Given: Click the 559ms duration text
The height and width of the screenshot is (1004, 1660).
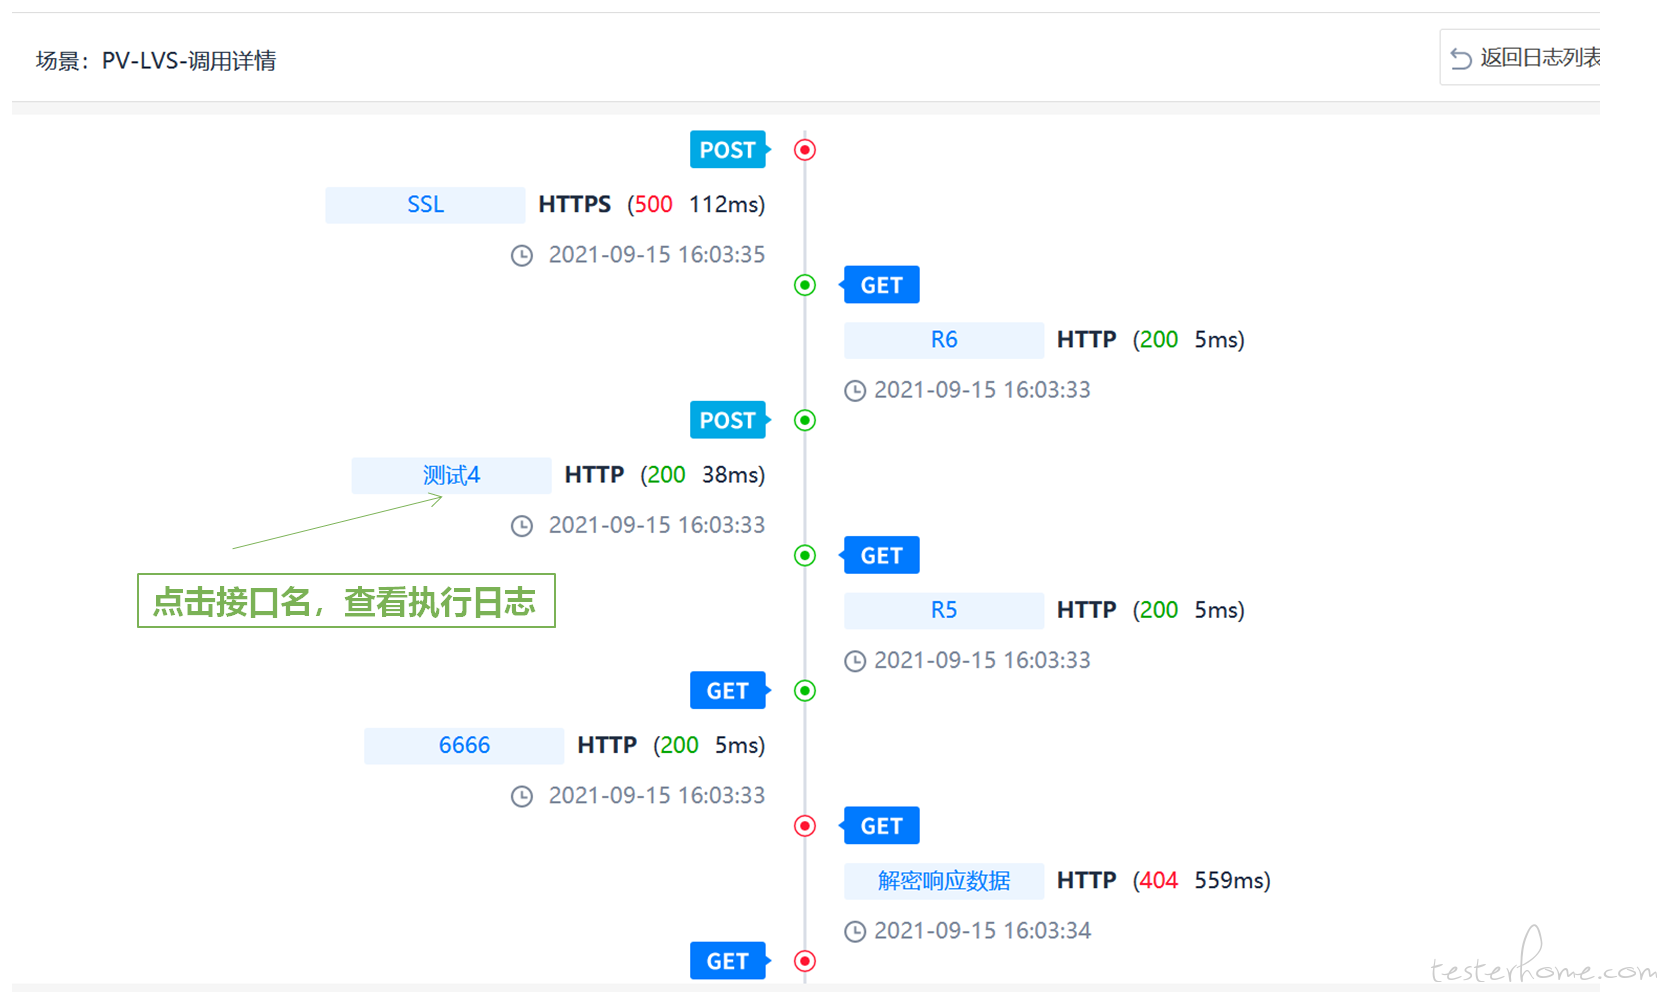Looking at the screenshot, I should (1229, 880).
